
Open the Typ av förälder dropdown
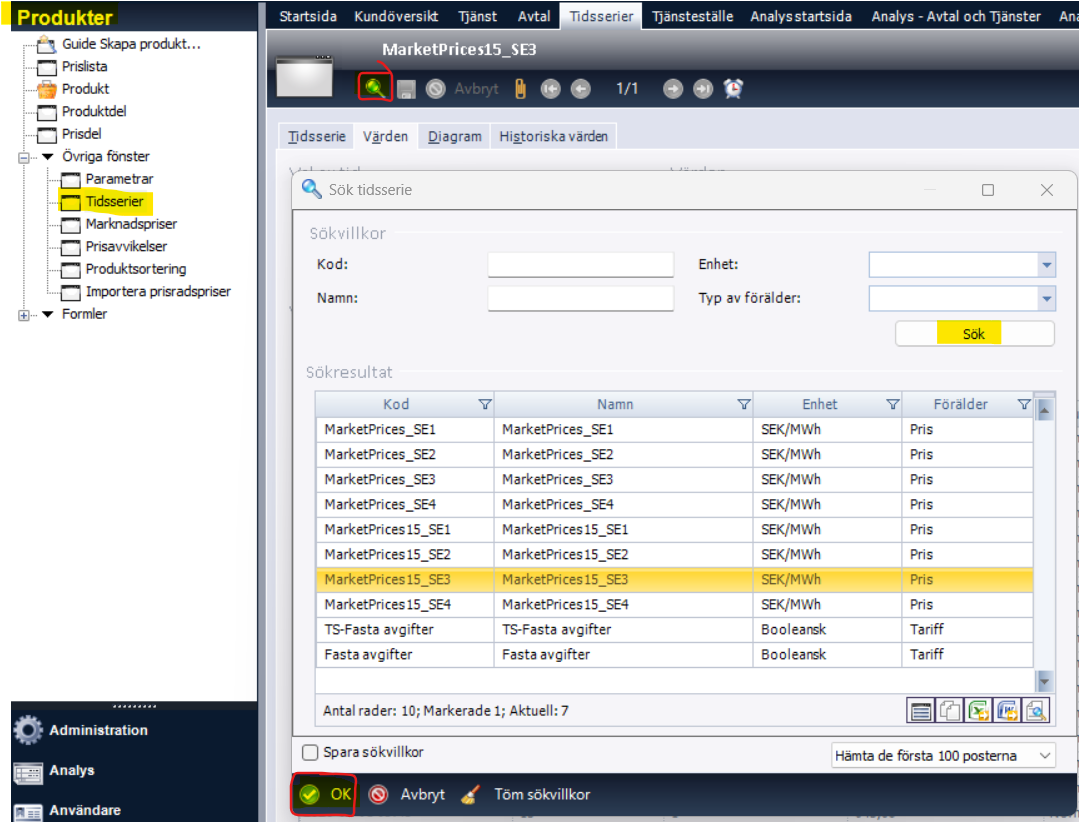click(x=1046, y=298)
